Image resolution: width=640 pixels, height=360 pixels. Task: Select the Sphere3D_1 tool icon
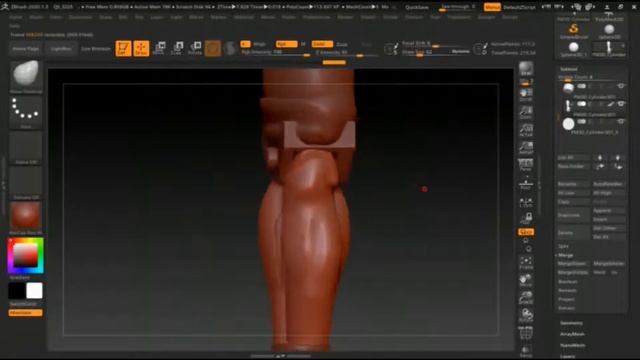[x=573, y=49]
